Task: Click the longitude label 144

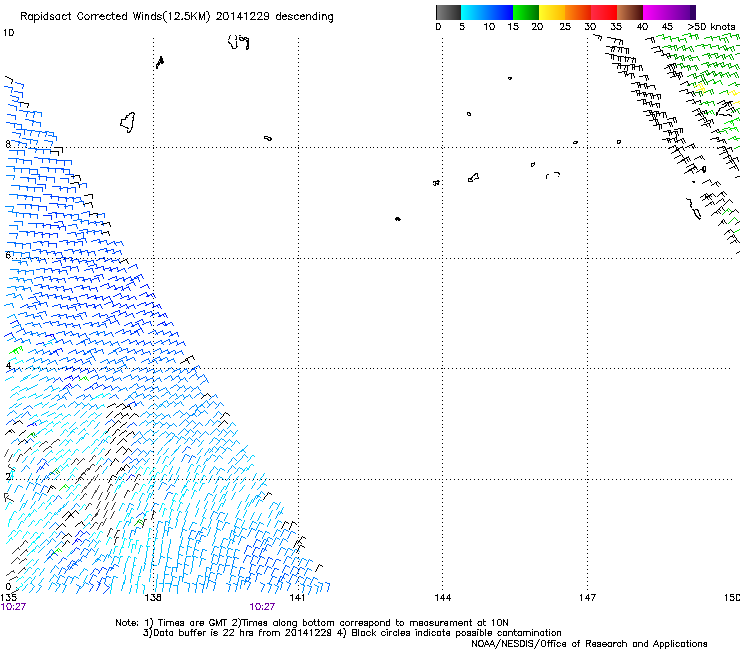Action: pyautogui.click(x=443, y=598)
